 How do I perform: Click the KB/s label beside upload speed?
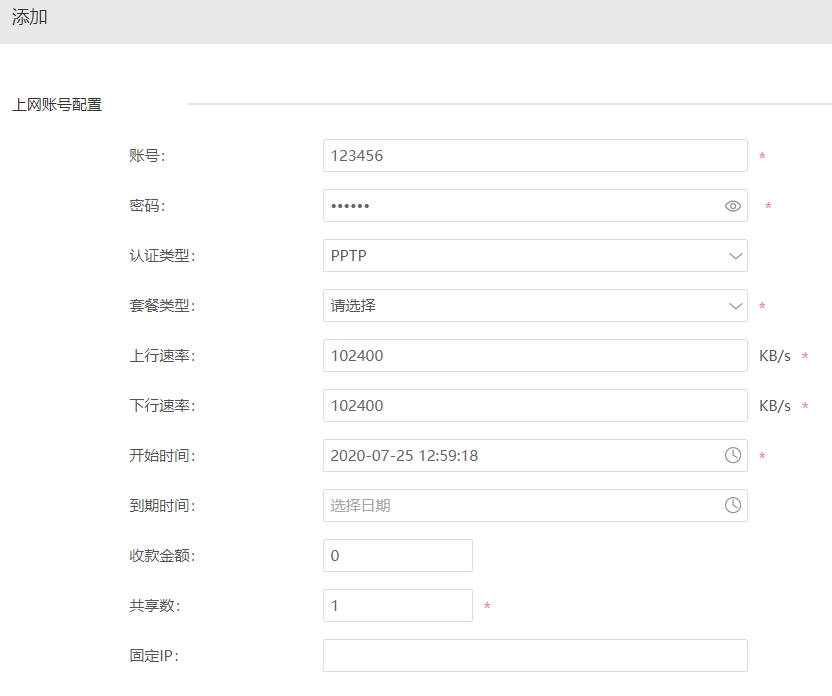click(776, 355)
